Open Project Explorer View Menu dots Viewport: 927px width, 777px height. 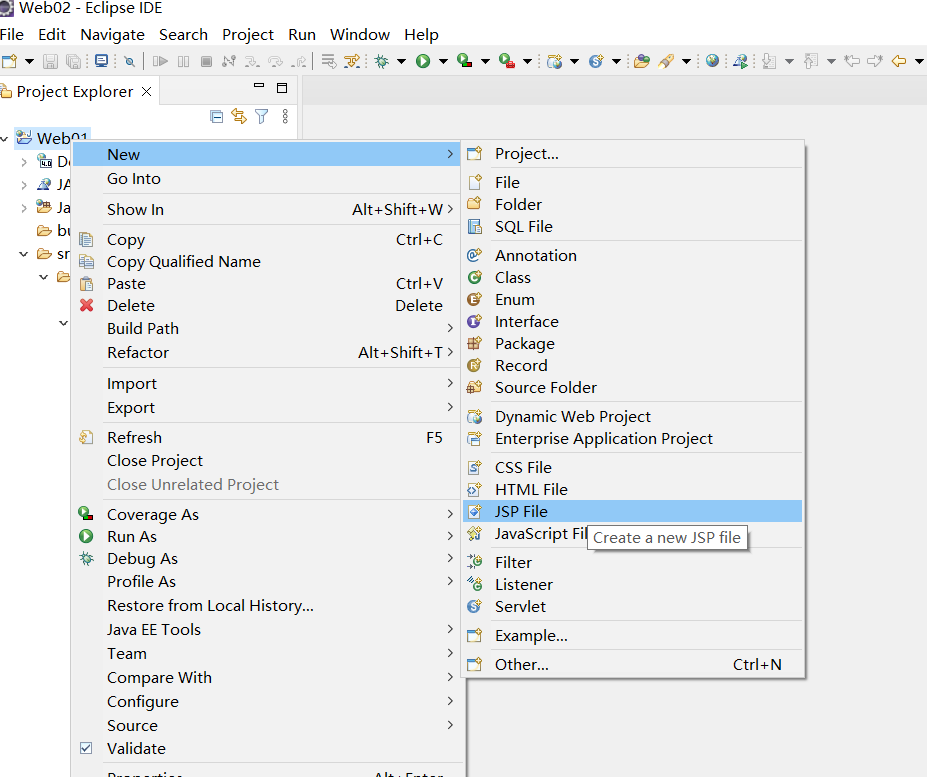[x=285, y=116]
